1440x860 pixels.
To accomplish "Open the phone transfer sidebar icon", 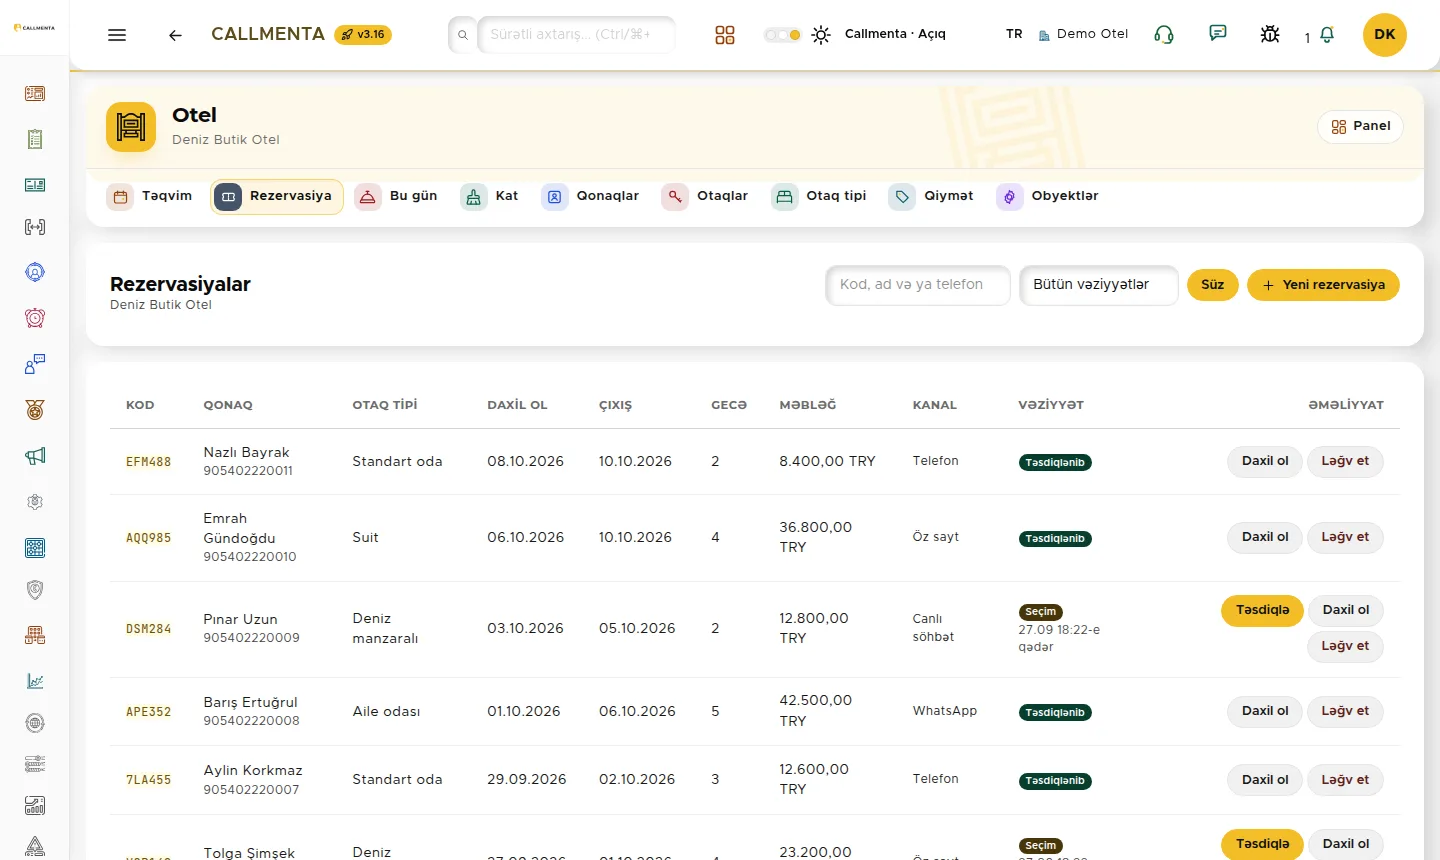I will (x=35, y=227).
